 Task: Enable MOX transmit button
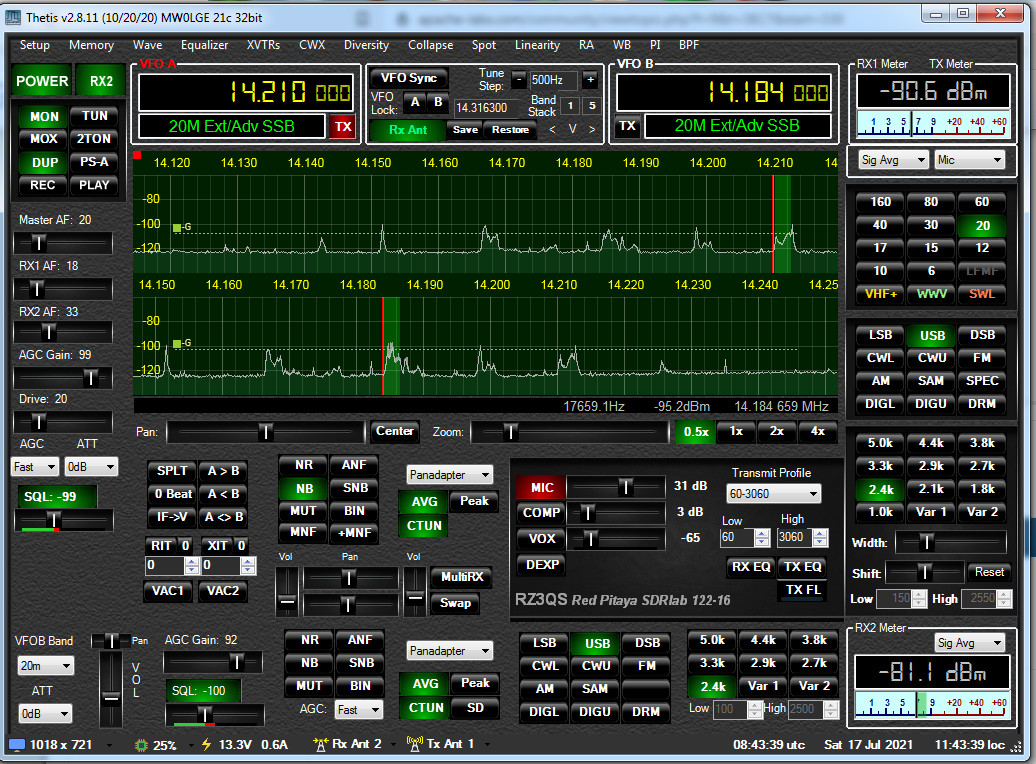[44, 139]
